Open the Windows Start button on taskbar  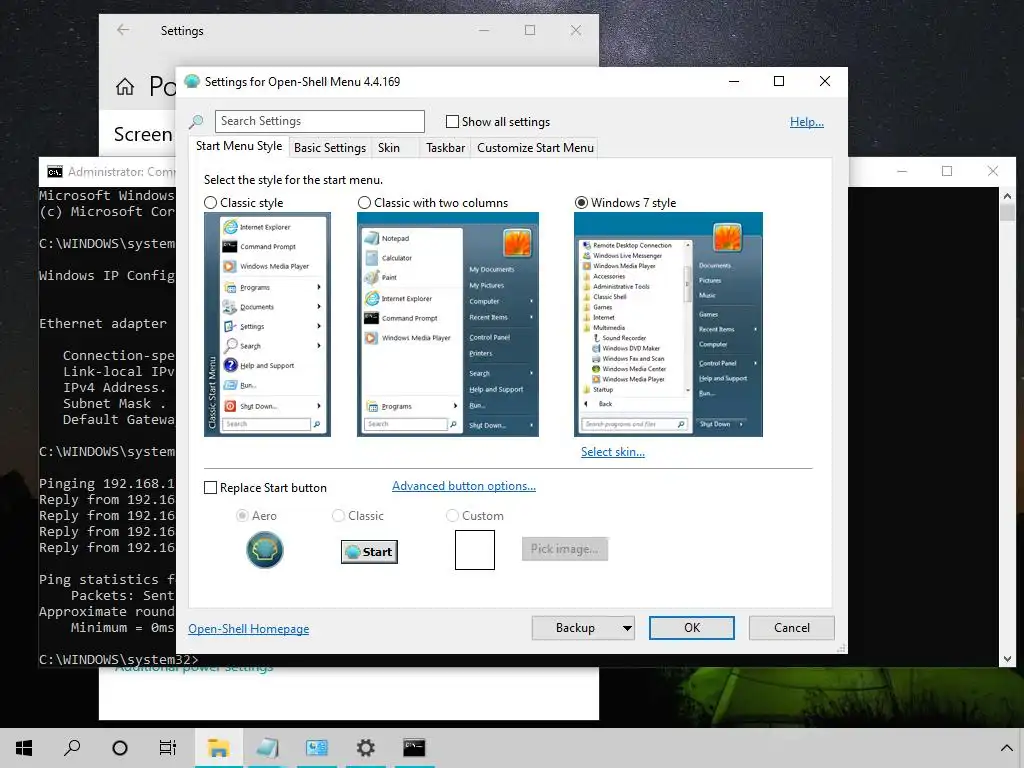click(x=24, y=747)
